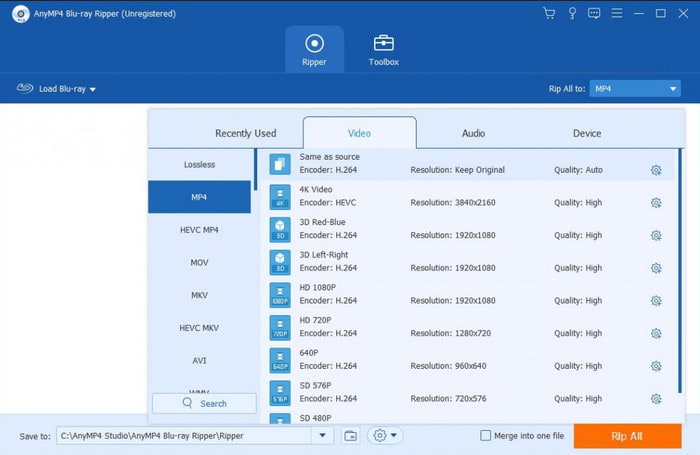This screenshot has width=700, height=455.
Task: Switch to the Ripper tab
Action: 314,50
